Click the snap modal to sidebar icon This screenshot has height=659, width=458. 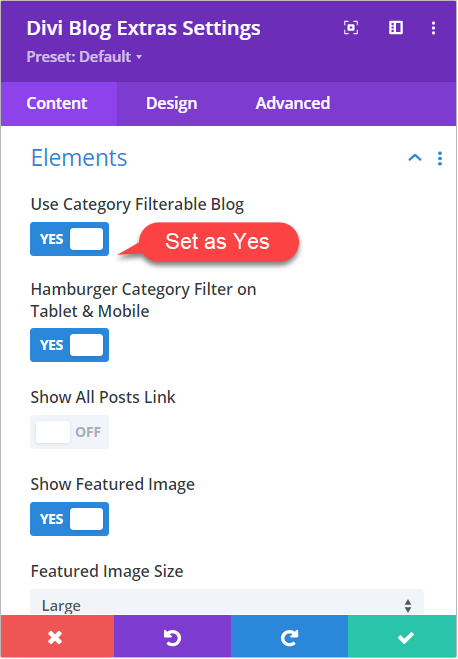click(x=396, y=28)
